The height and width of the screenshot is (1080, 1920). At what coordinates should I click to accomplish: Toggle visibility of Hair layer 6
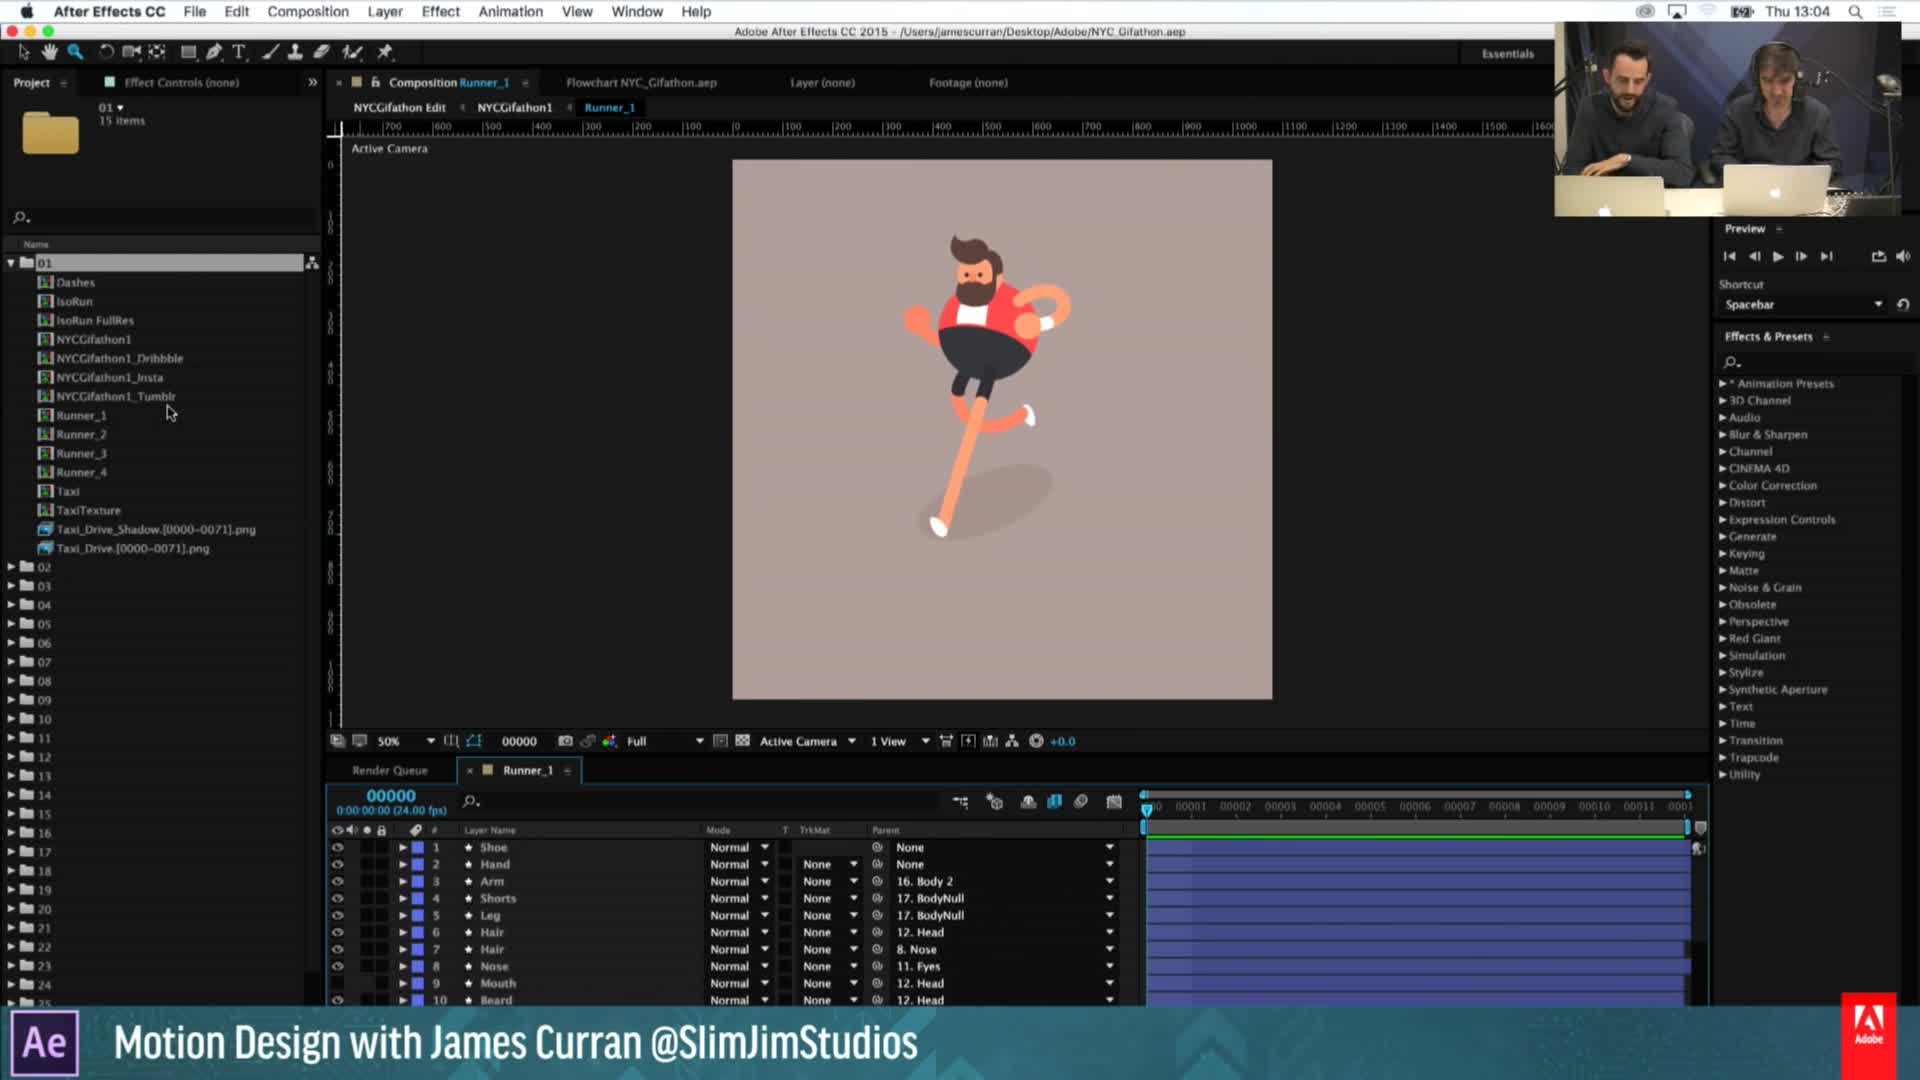click(x=336, y=931)
